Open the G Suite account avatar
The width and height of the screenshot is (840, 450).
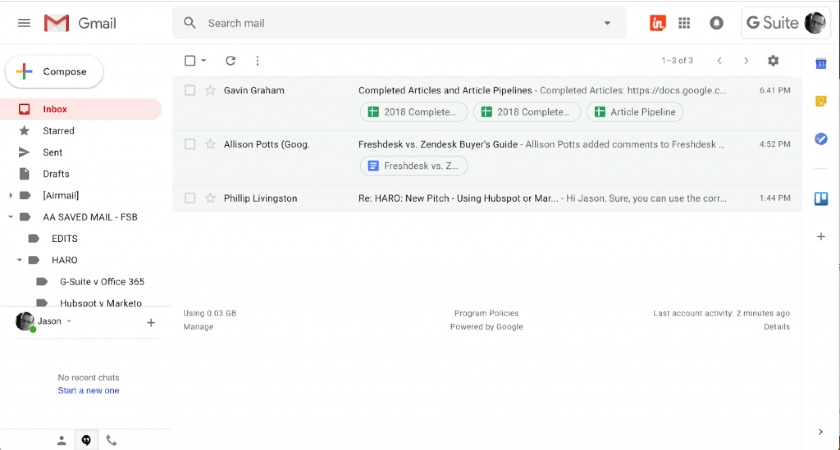point(815,22)
